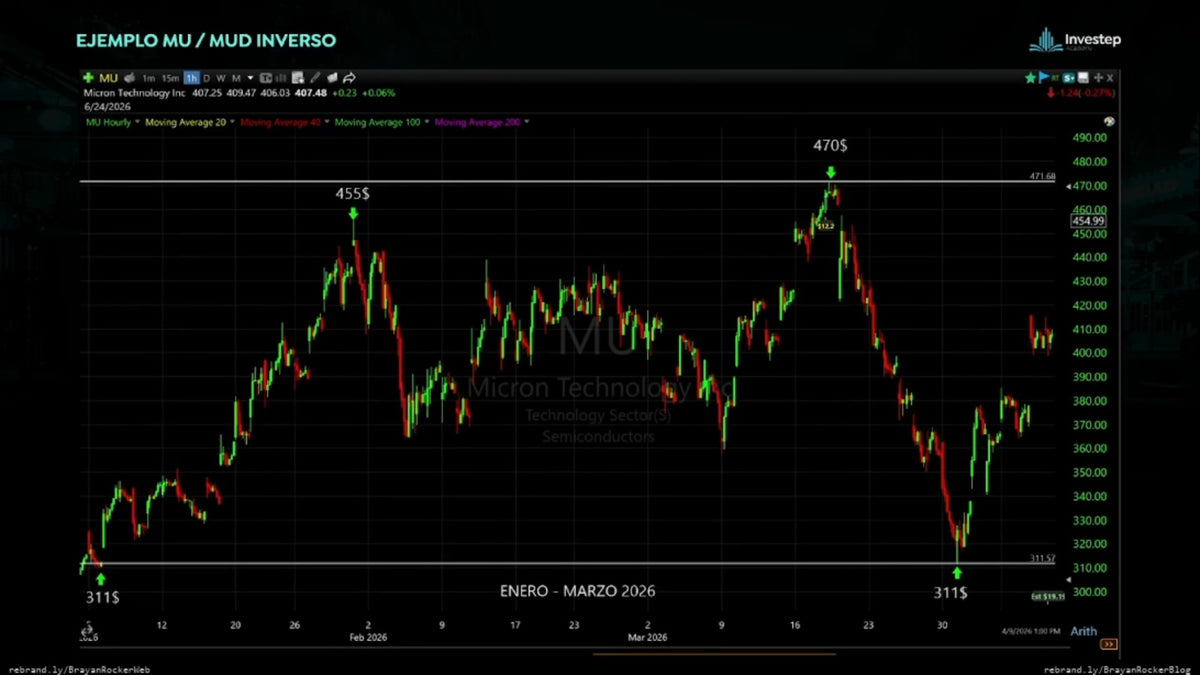Select the W weekly timeframe
Image resolution: width=1200 pixels, height=675 pixels.
point(221,78)
